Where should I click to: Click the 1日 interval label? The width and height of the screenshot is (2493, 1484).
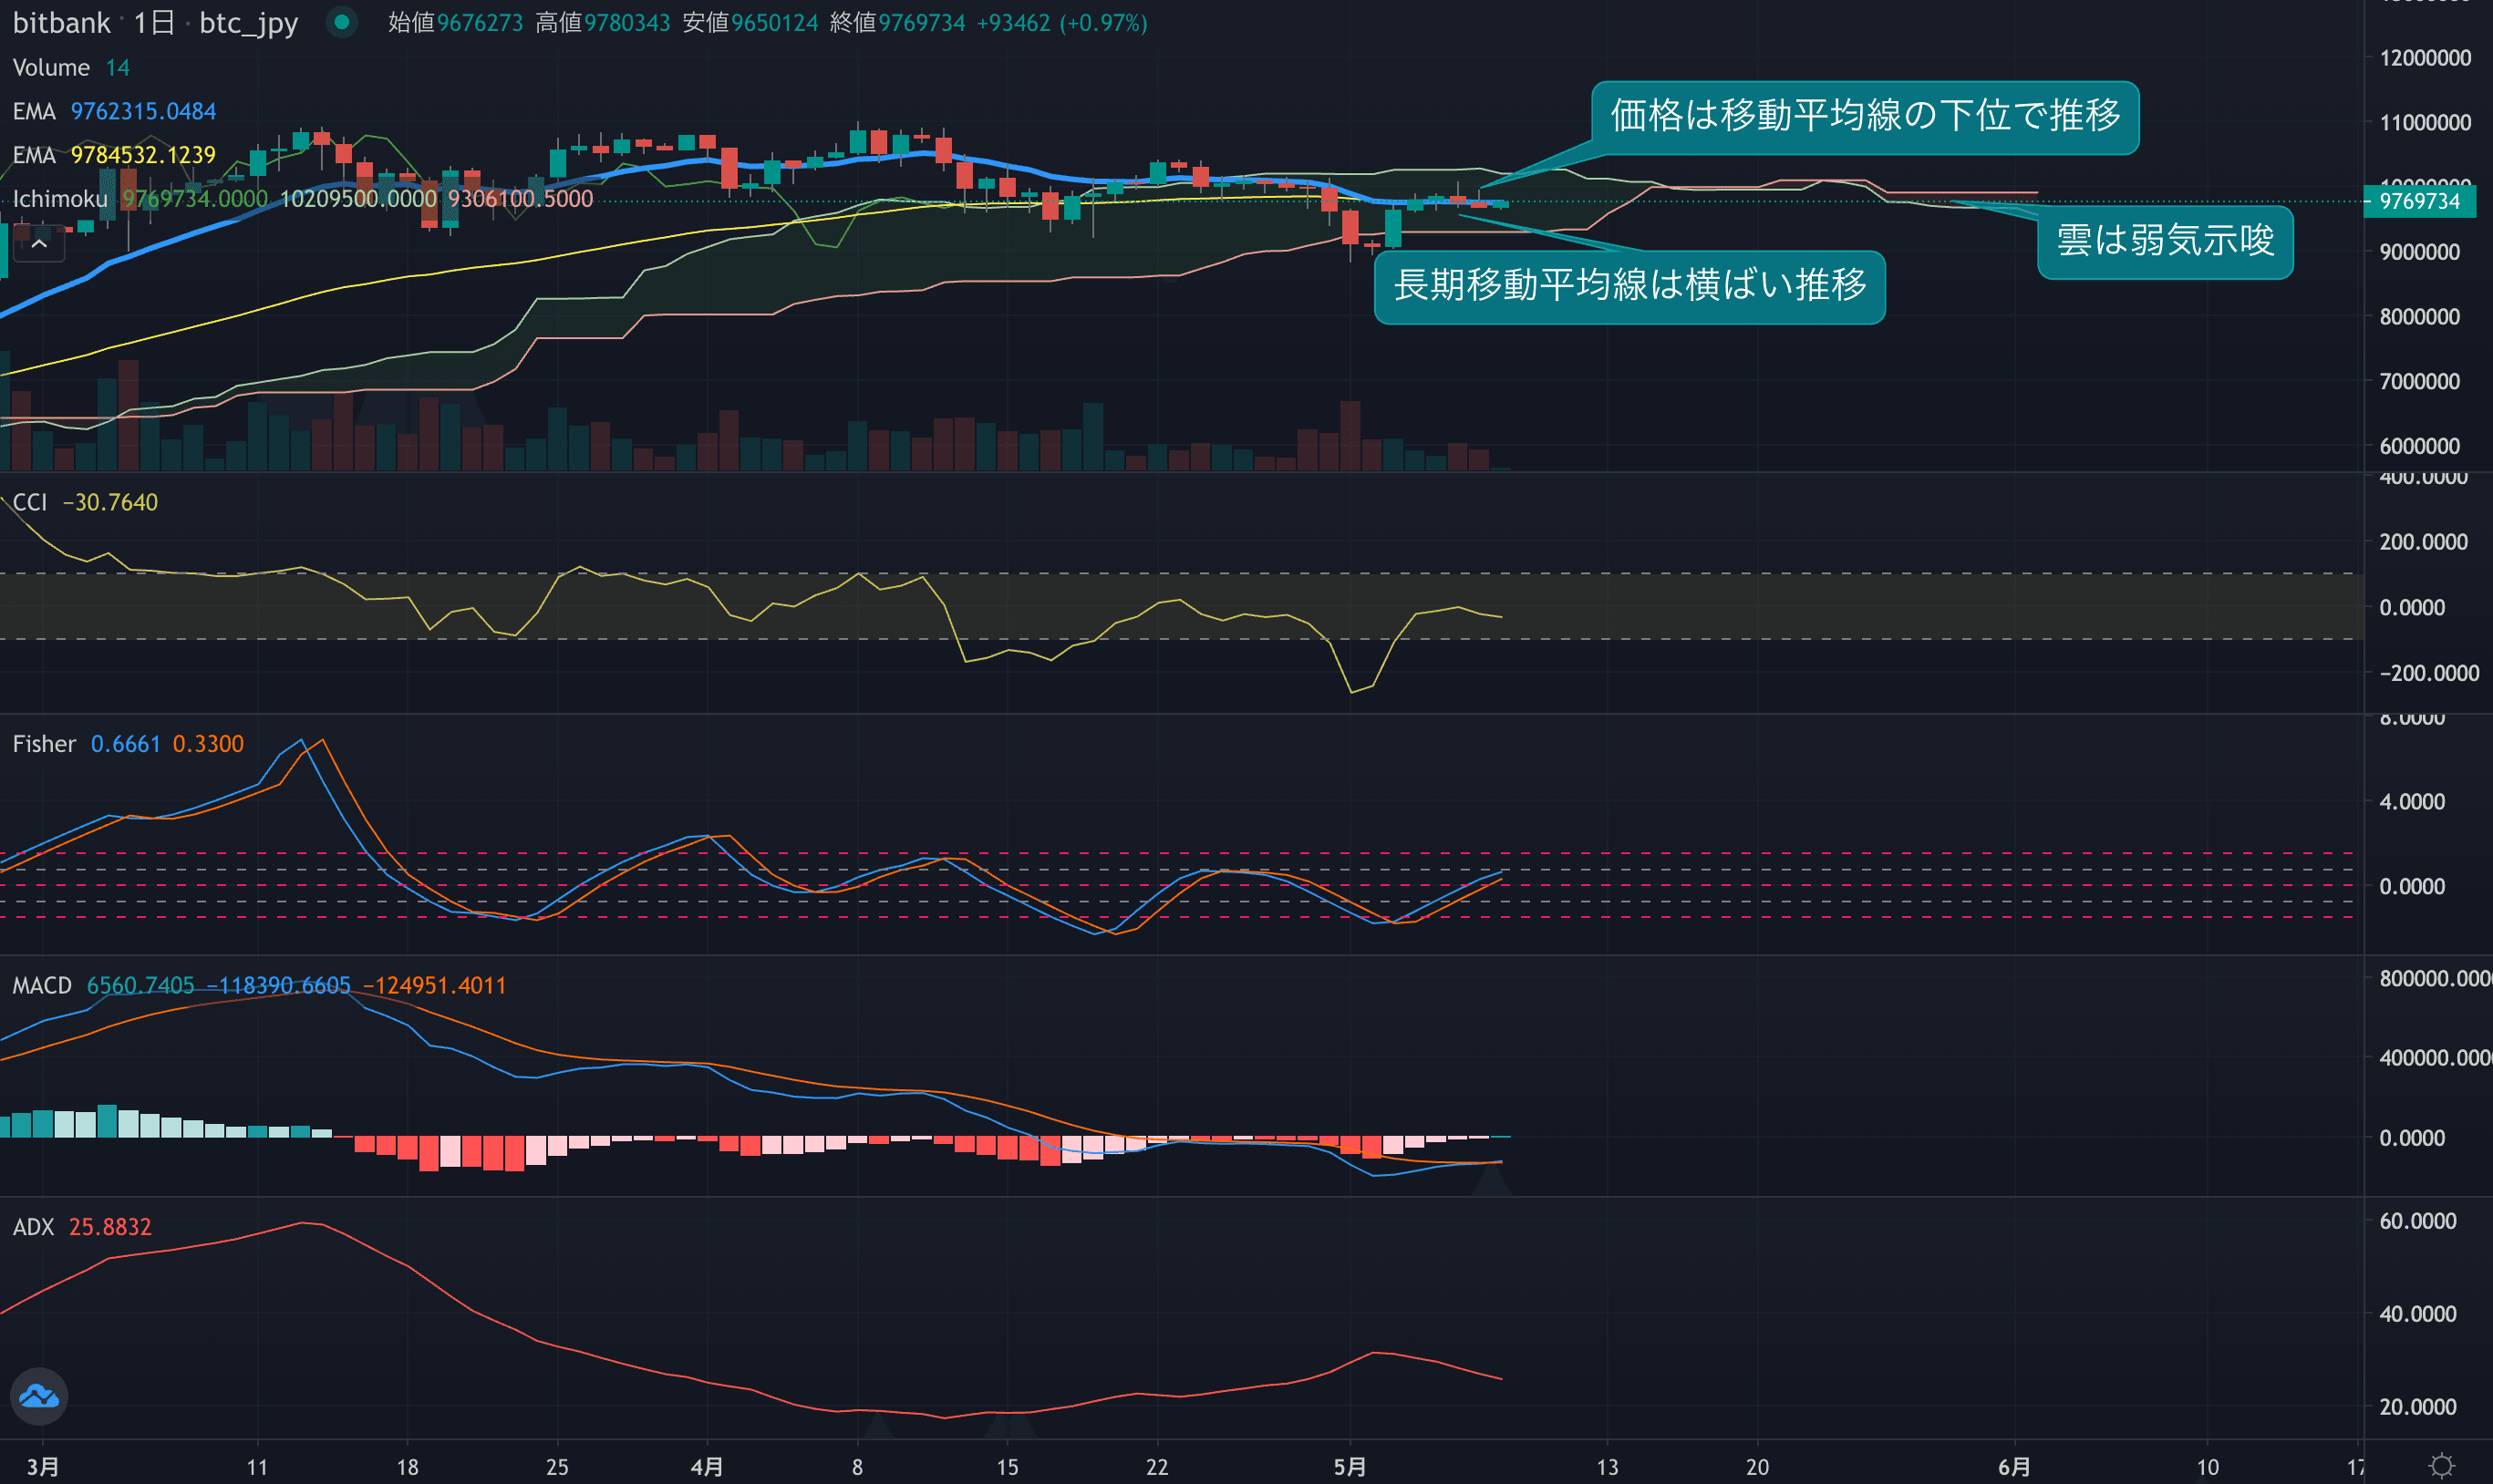(x=154, y=22)
